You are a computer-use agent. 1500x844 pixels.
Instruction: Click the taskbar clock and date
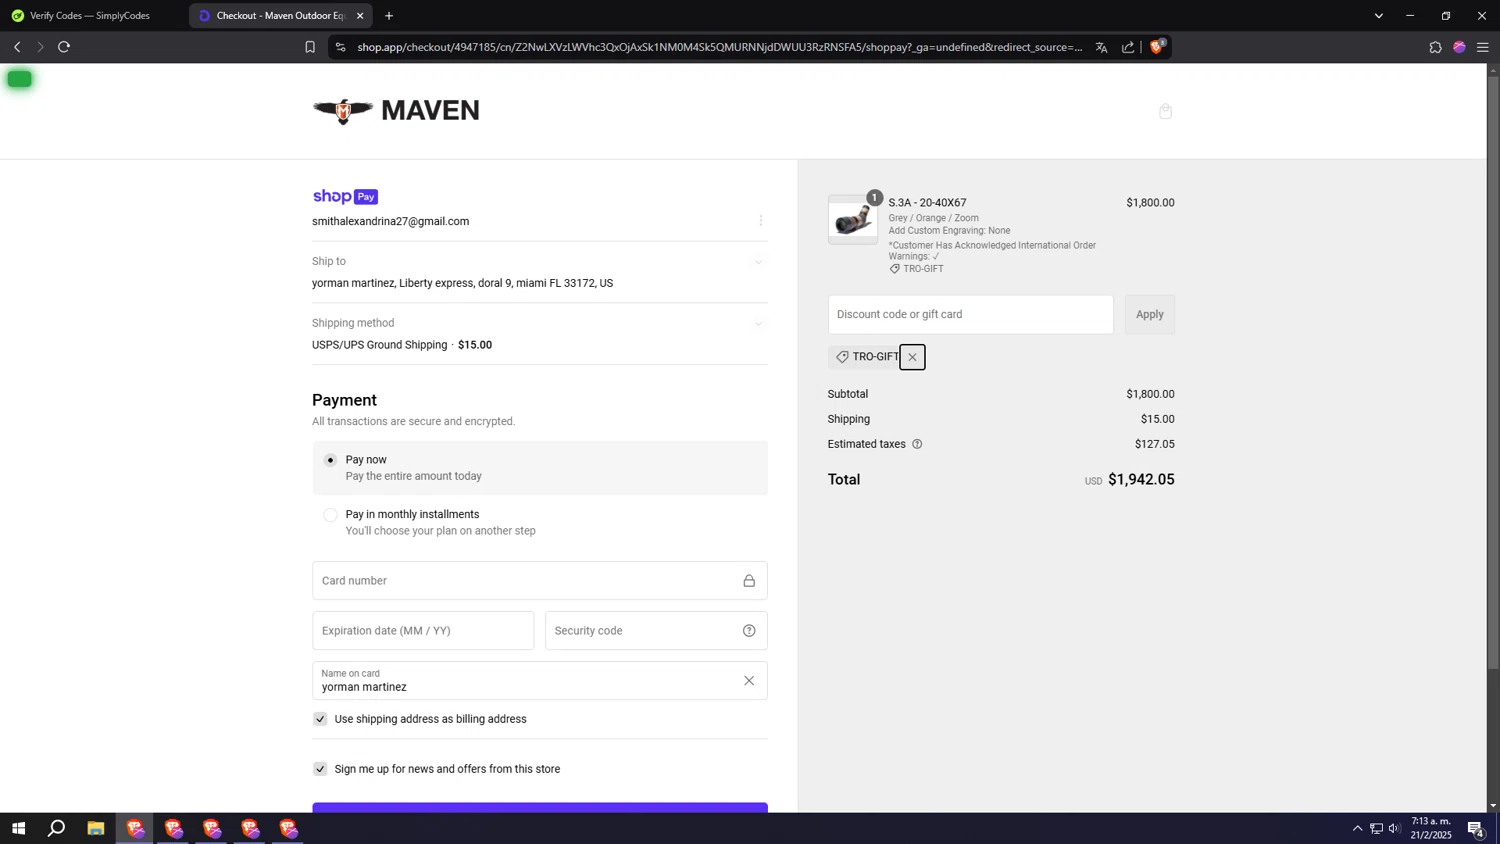pyautogui.click(x=1431, y=828)
